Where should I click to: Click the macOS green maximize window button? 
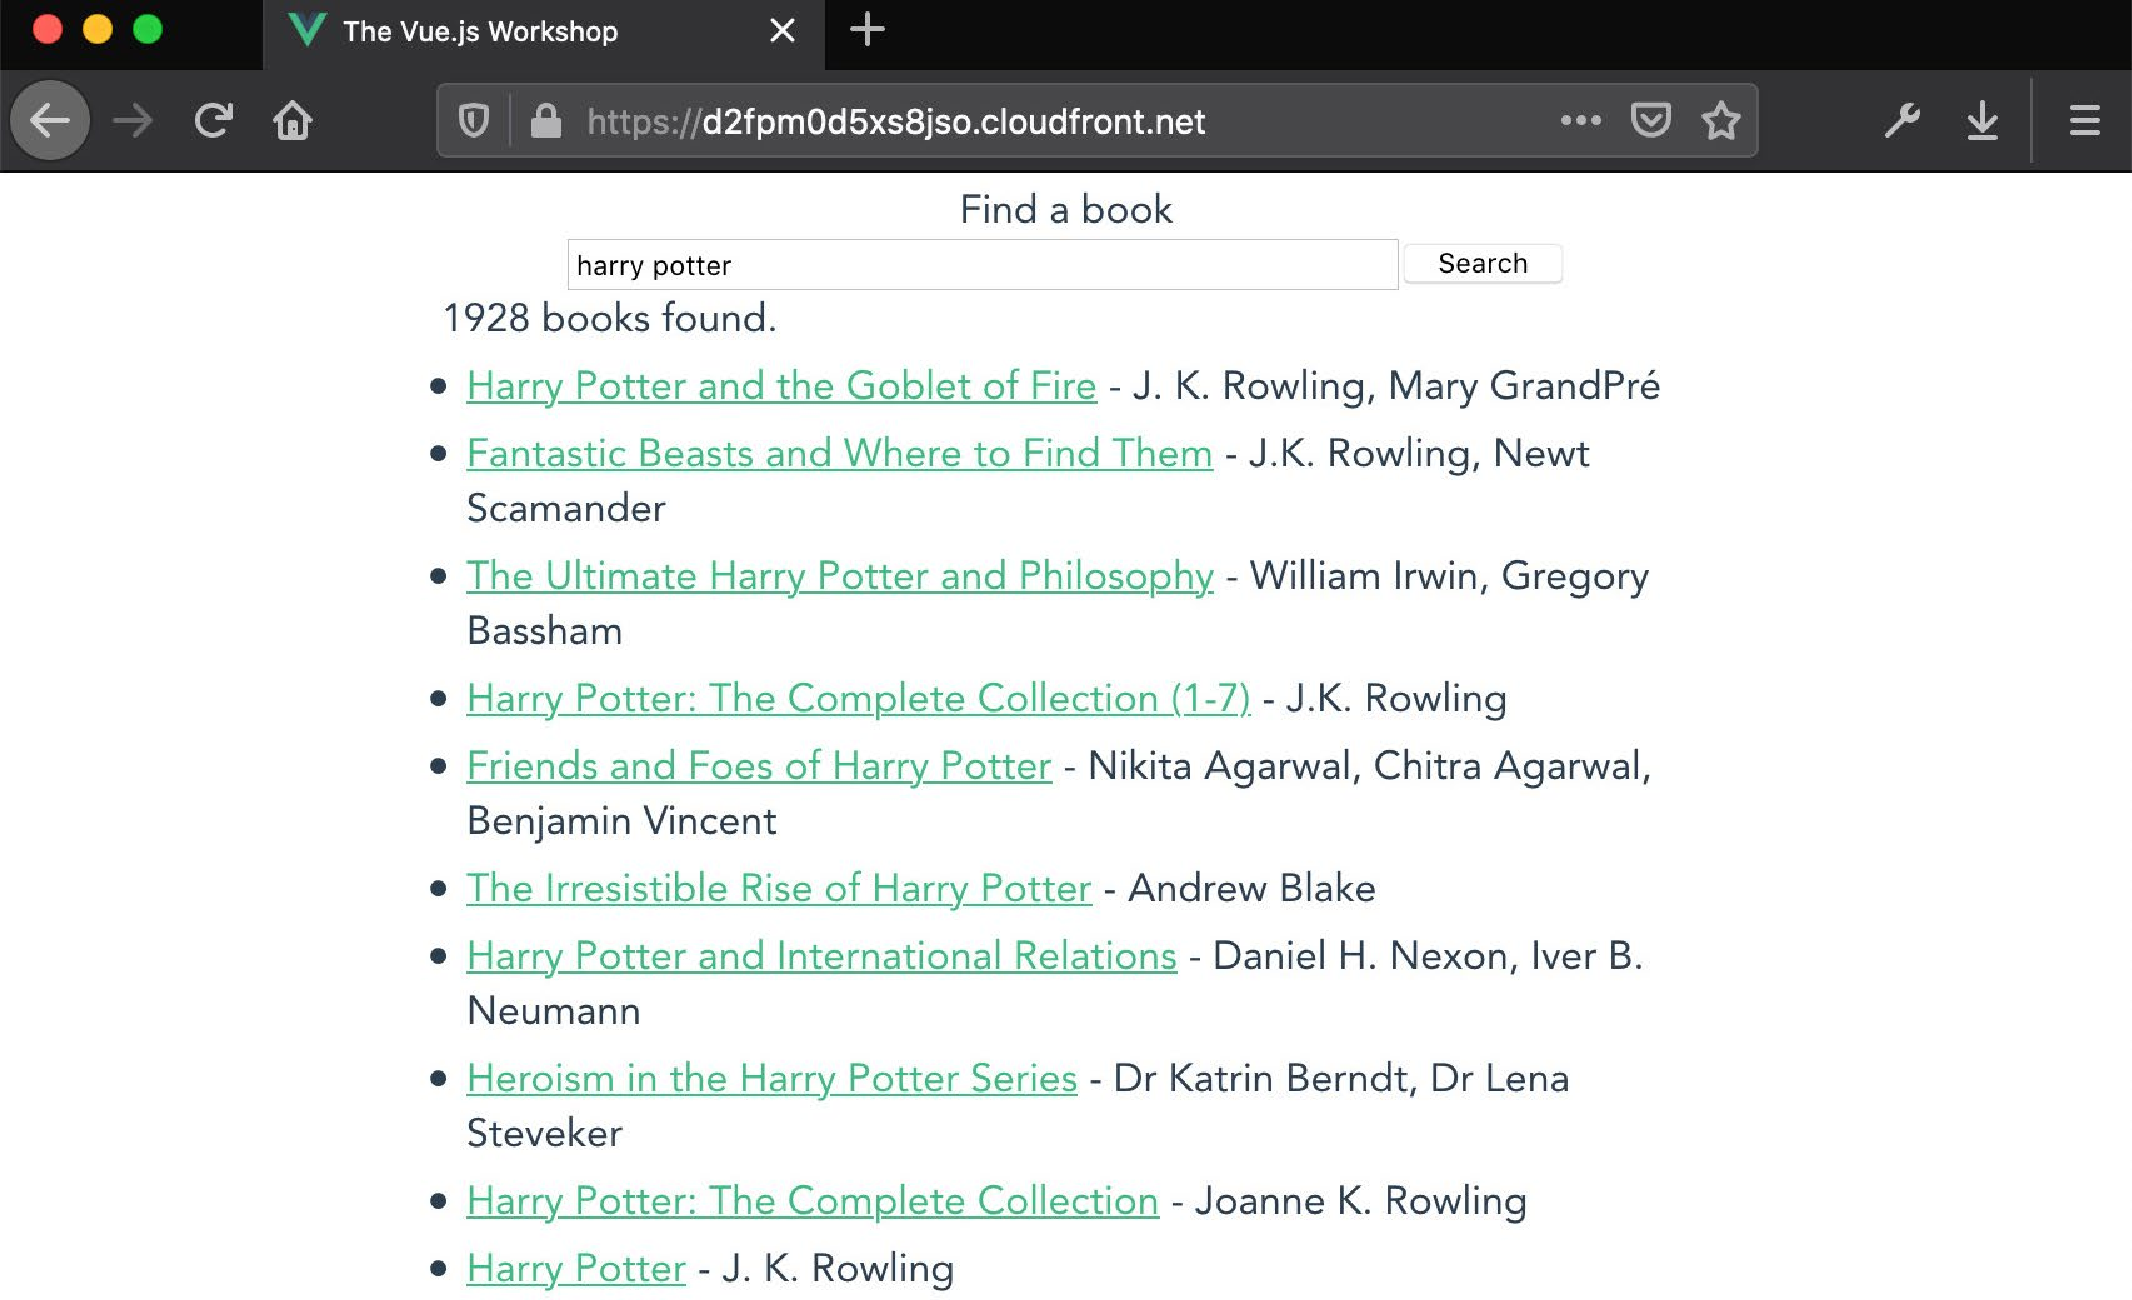click(148, 29)
